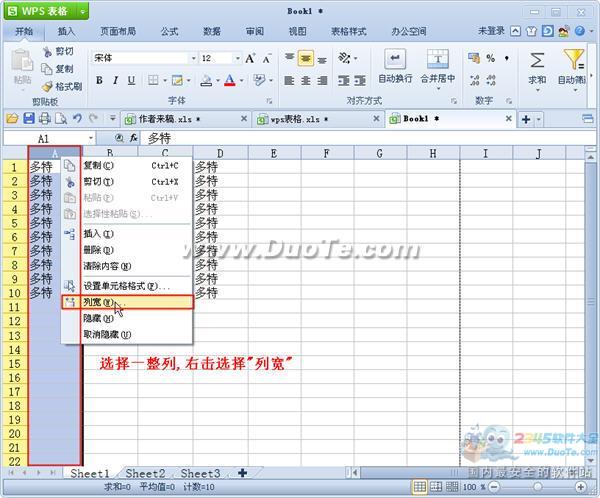Viewport: 600px width, 498px height.
Task: Click the Save icon in quick access toolbar
Action: (x=28, y=119)
